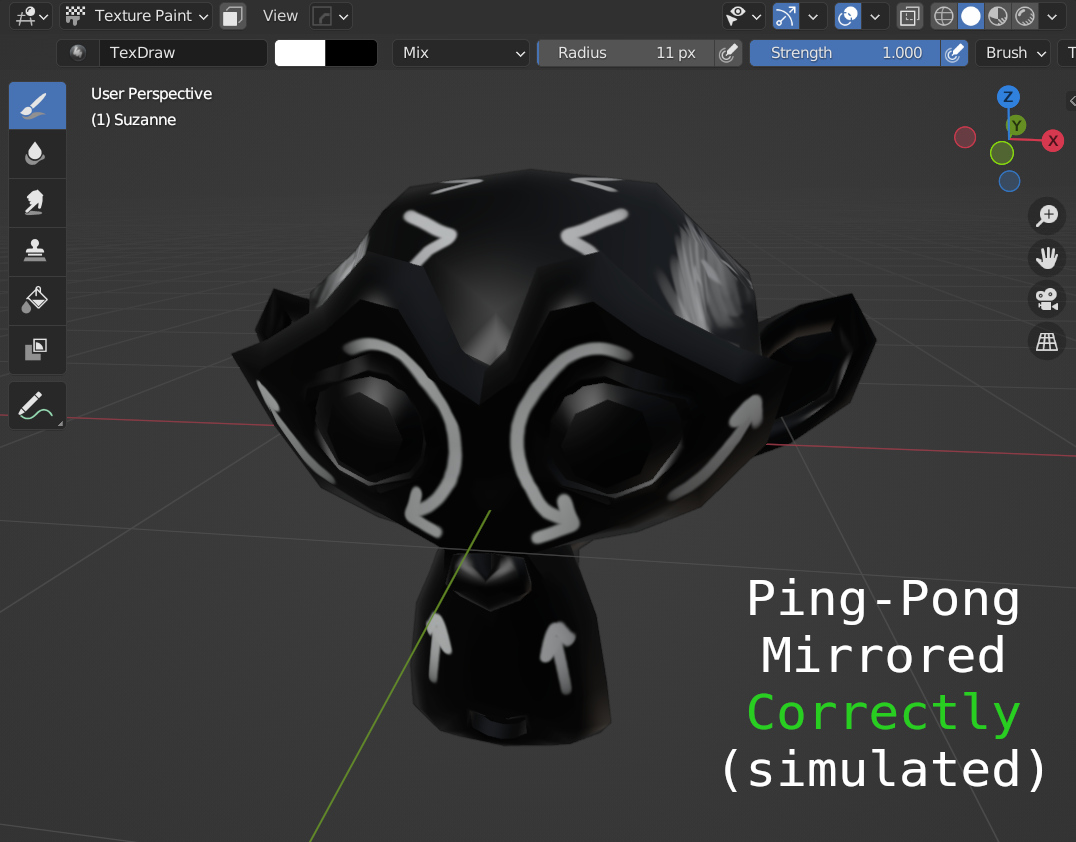
Task: Open the Mix blend mode dropdown
Action: pyautogui.click(x=460, y=53)
